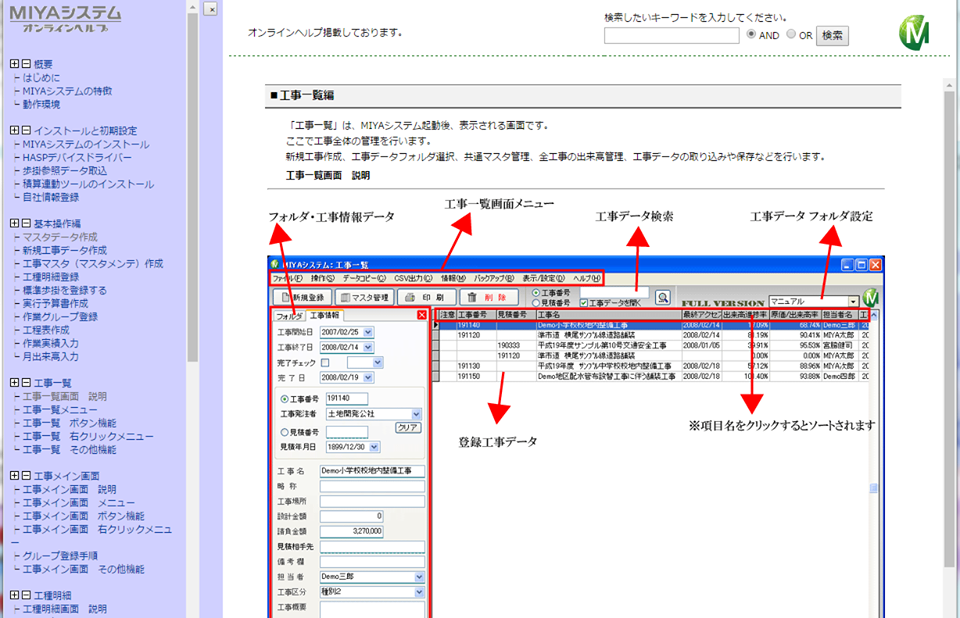The image size is (960, 618).
Task: Open the CSV出力(O) menu
Action: [413, 279]
